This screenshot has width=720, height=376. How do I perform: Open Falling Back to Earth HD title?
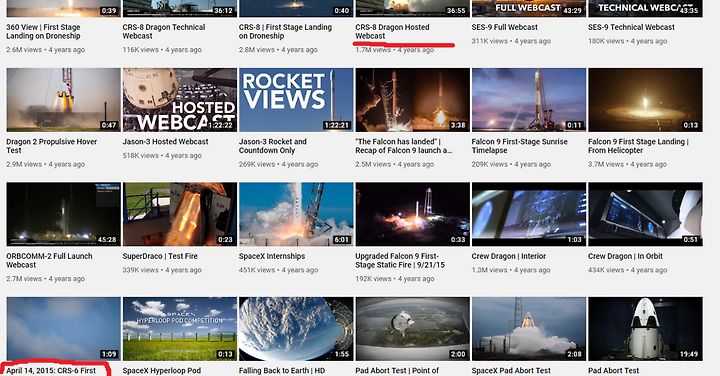(282, 370)
